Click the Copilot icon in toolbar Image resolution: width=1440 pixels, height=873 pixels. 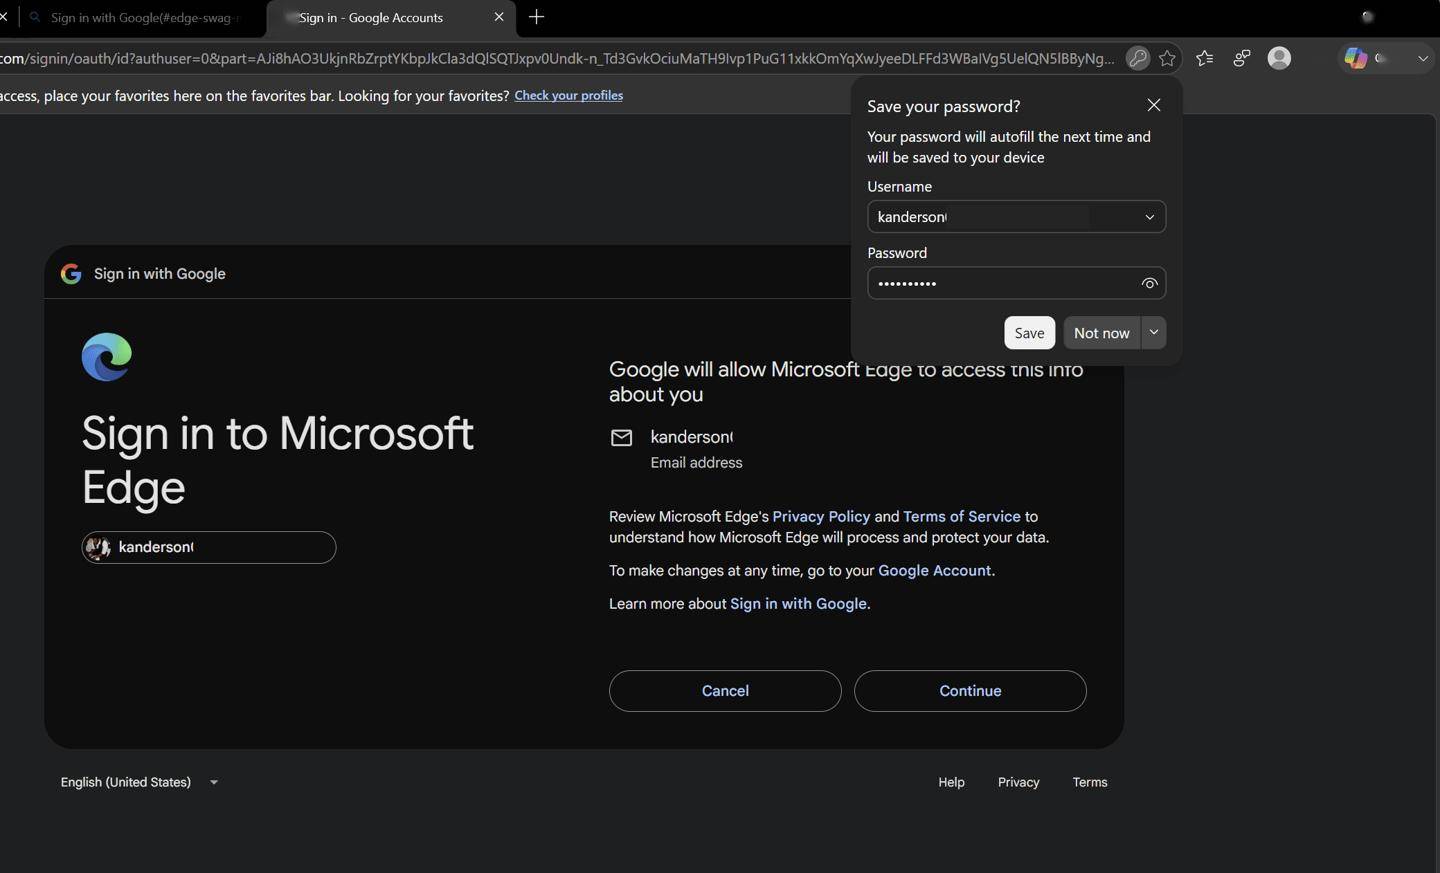point(1356,58)
